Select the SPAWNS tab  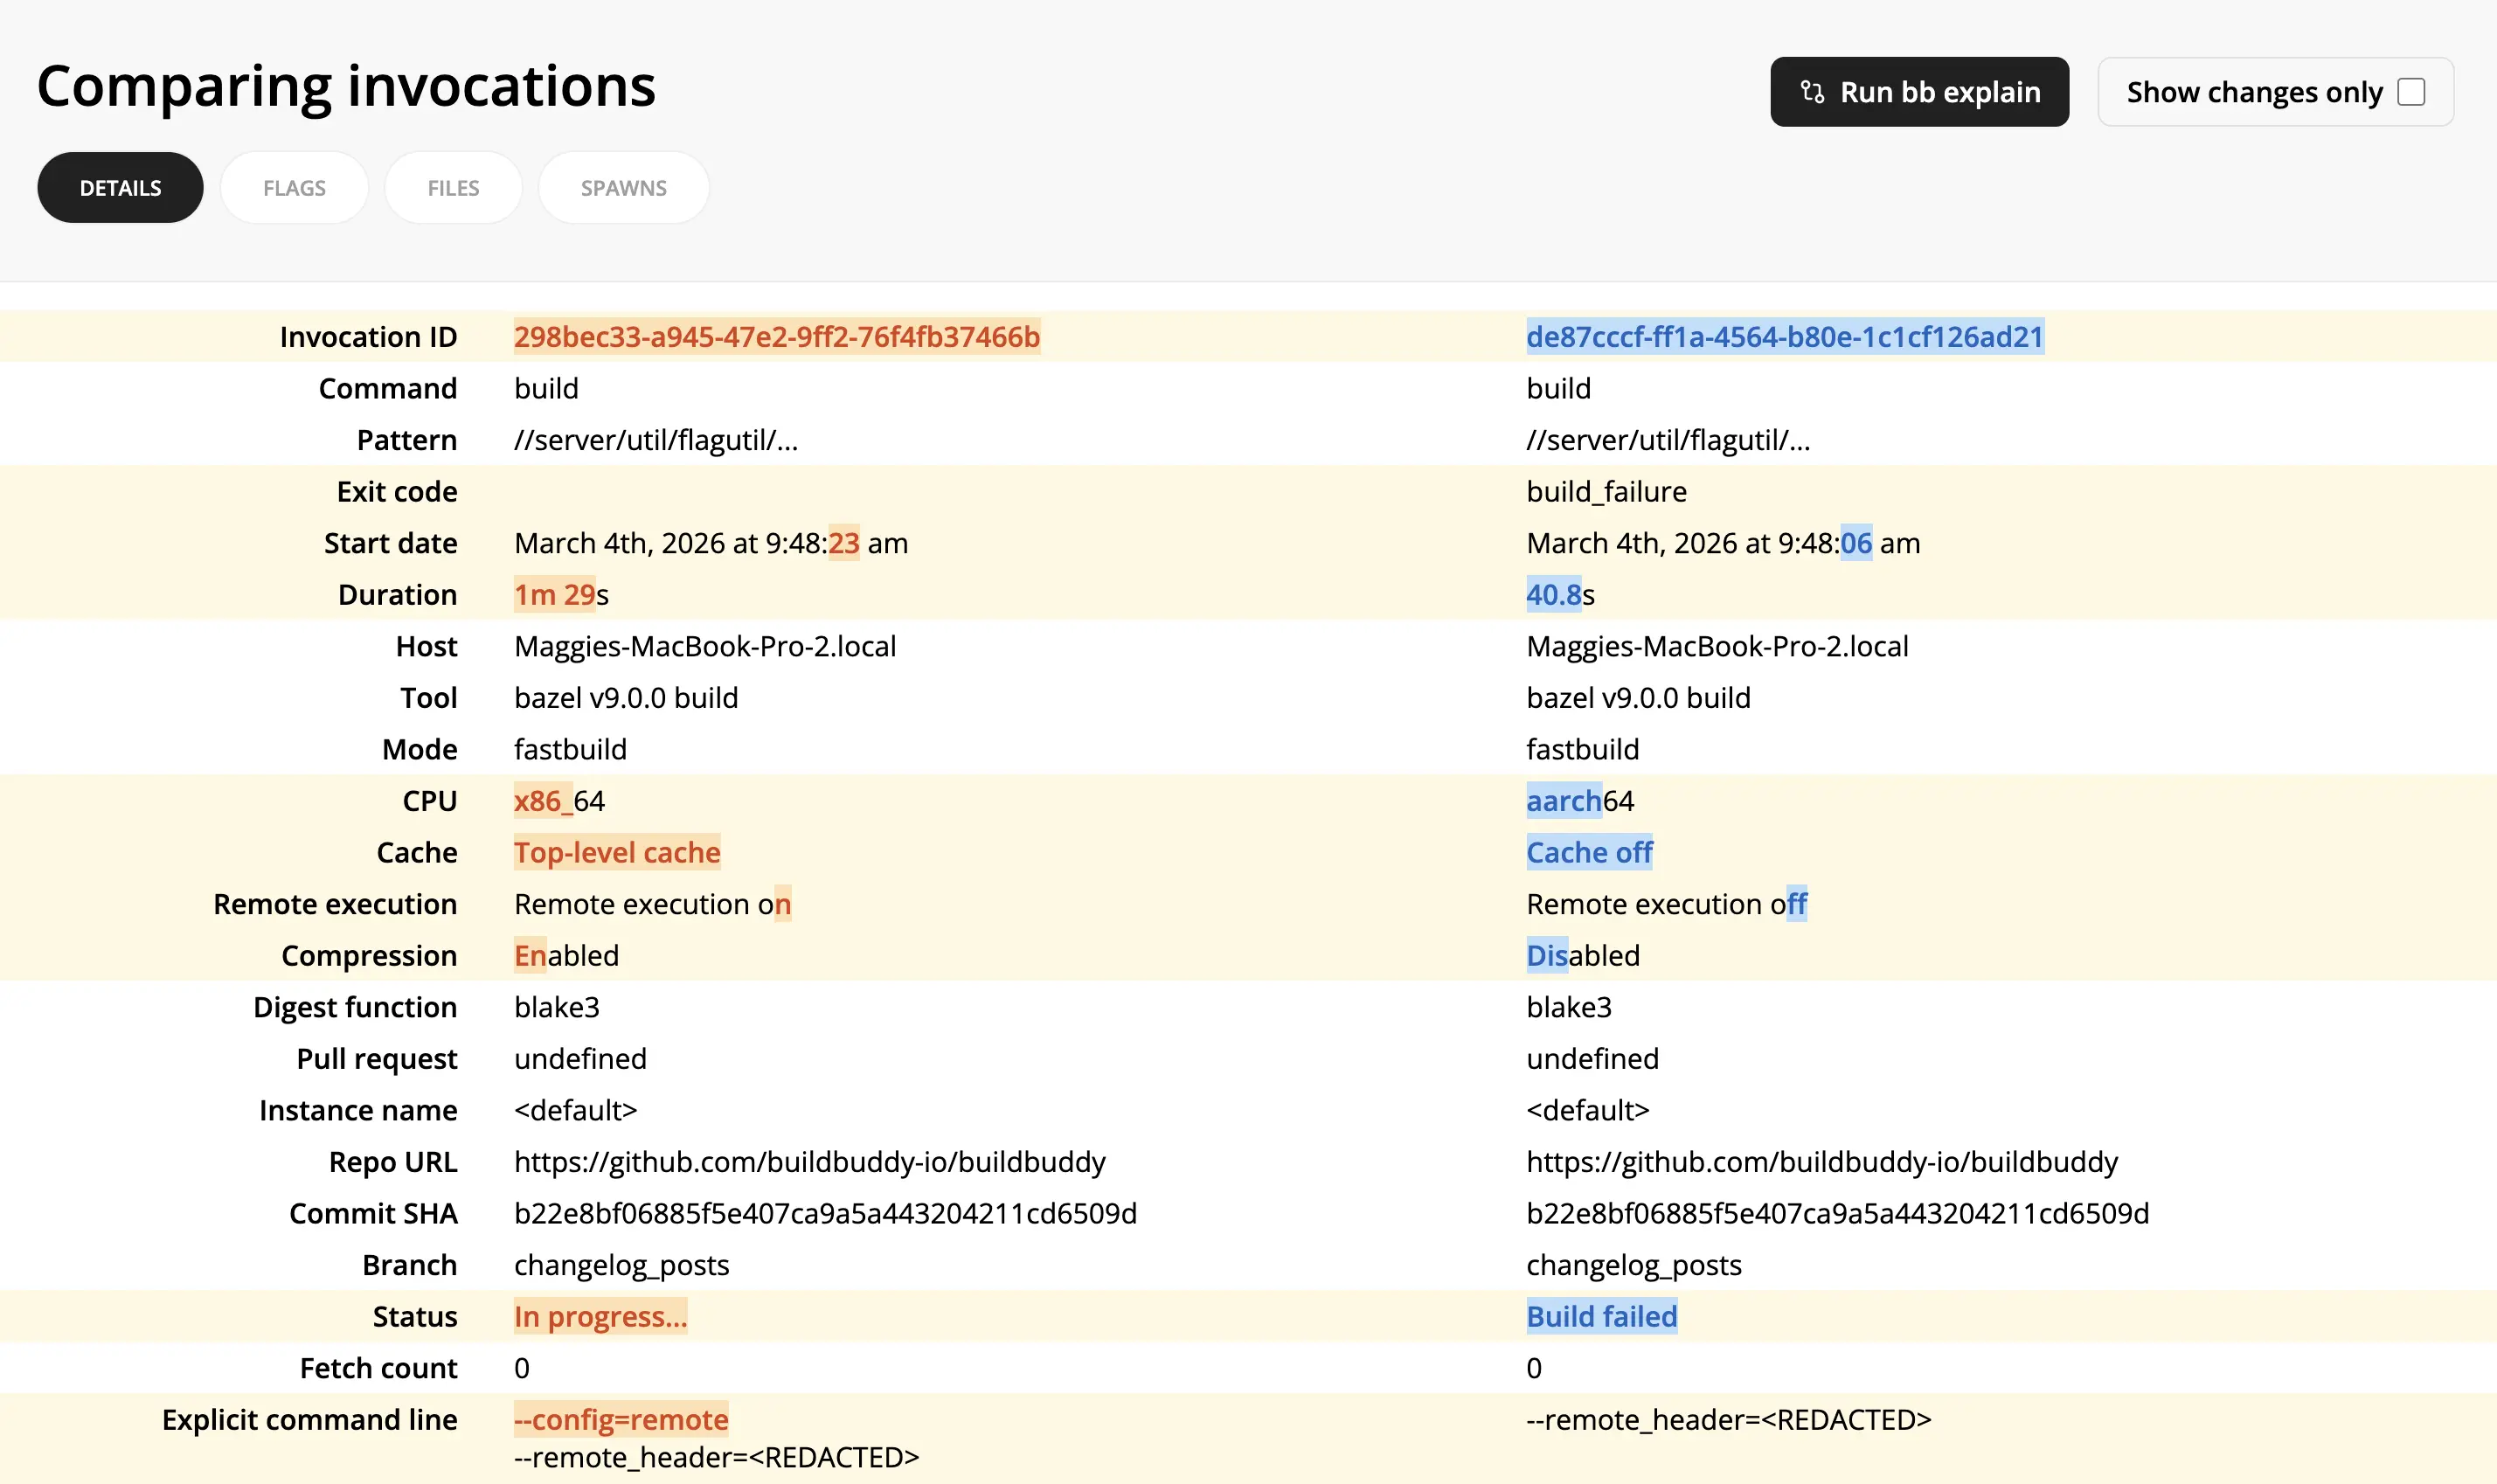623,188
